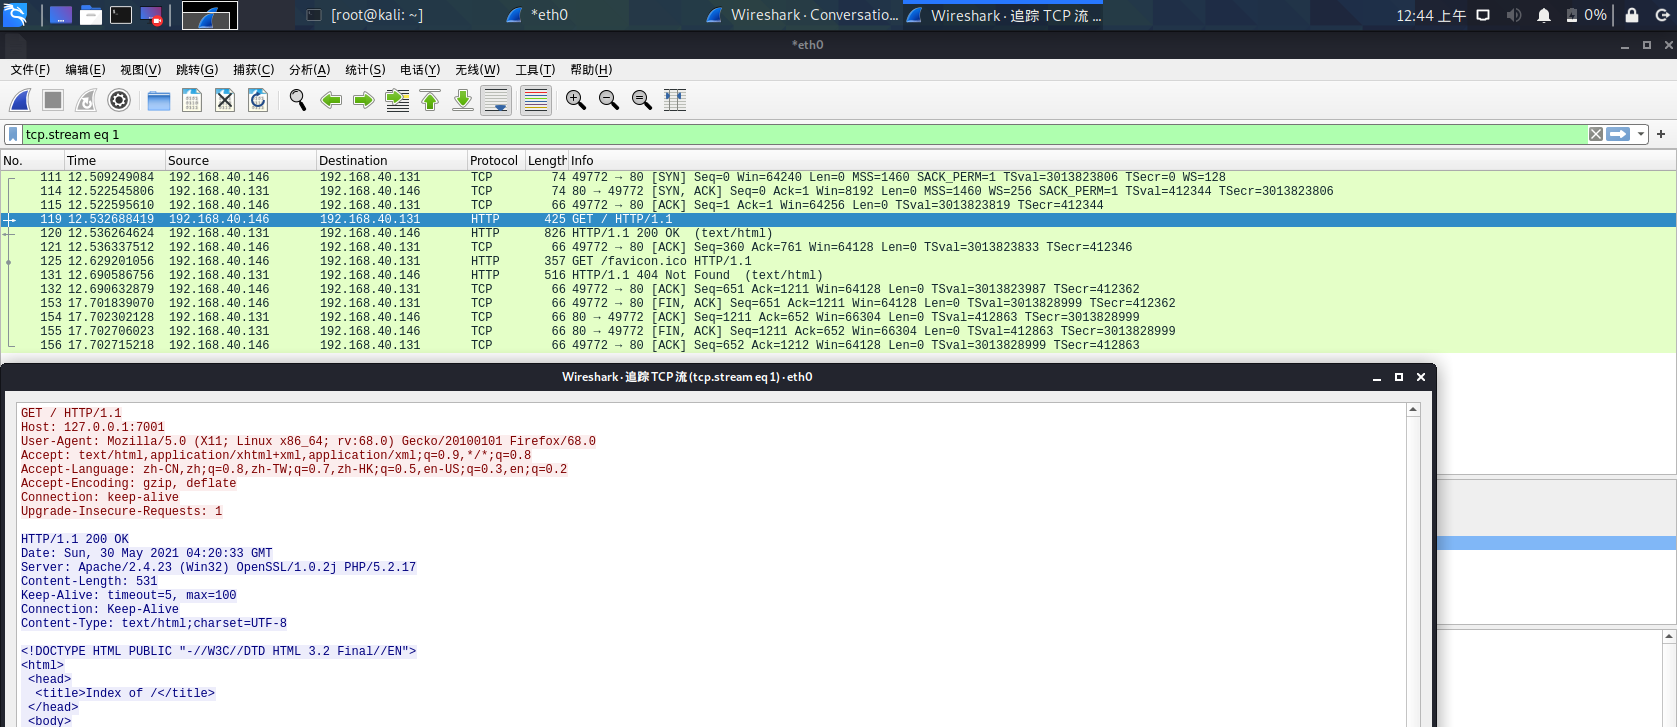This screenshot has height=727, width=1677.
Task: Open the display filter bookmark menu
Action: [x=13, y=134]
